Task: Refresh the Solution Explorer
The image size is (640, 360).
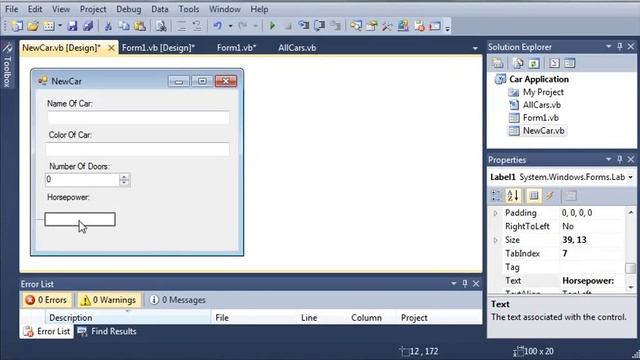Action: [x=533, y=63]
